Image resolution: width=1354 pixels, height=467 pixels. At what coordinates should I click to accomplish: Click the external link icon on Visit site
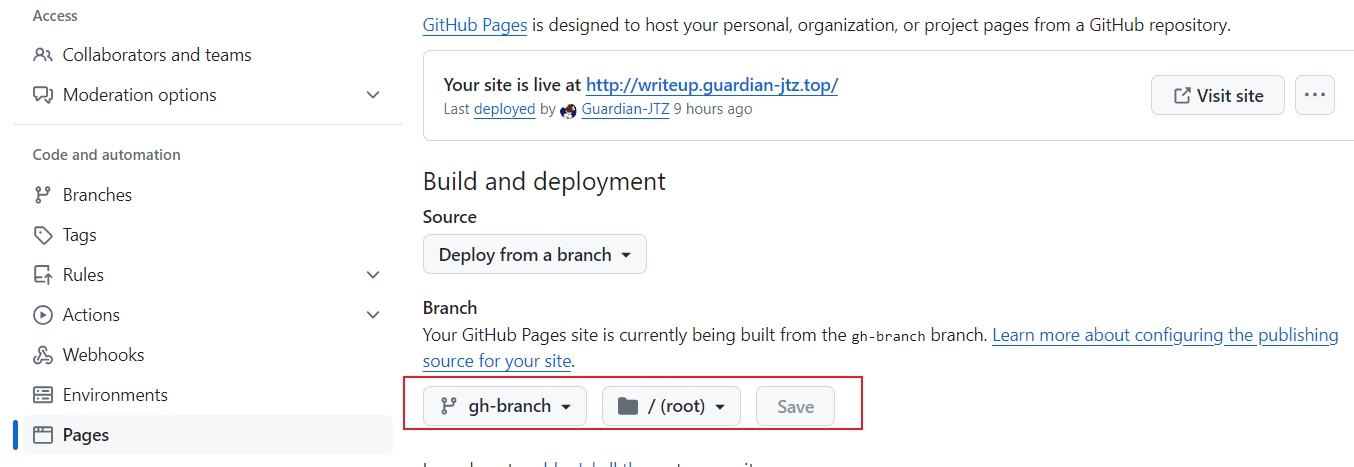coord(1181,95)
